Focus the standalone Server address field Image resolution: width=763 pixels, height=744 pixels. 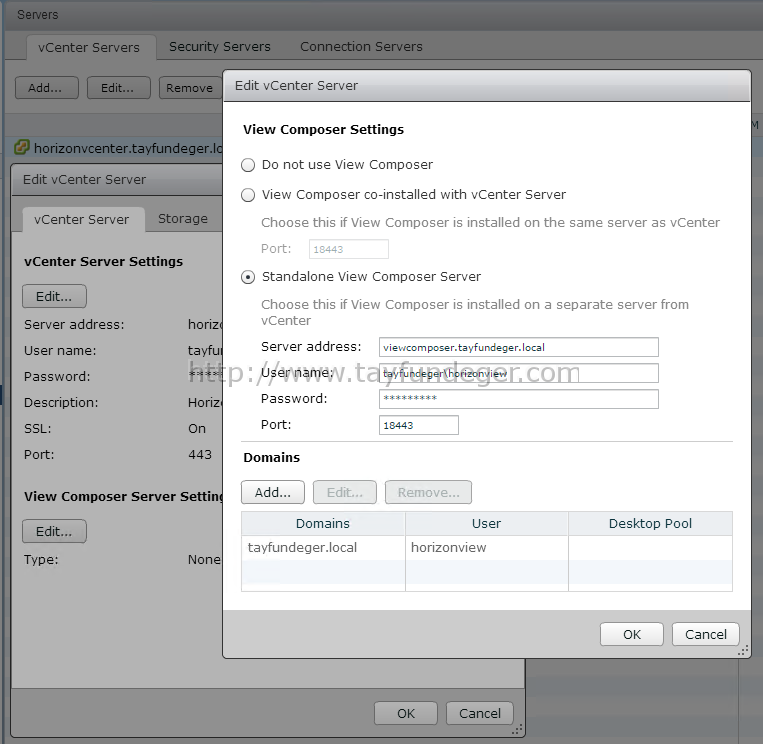click(519, 347)
